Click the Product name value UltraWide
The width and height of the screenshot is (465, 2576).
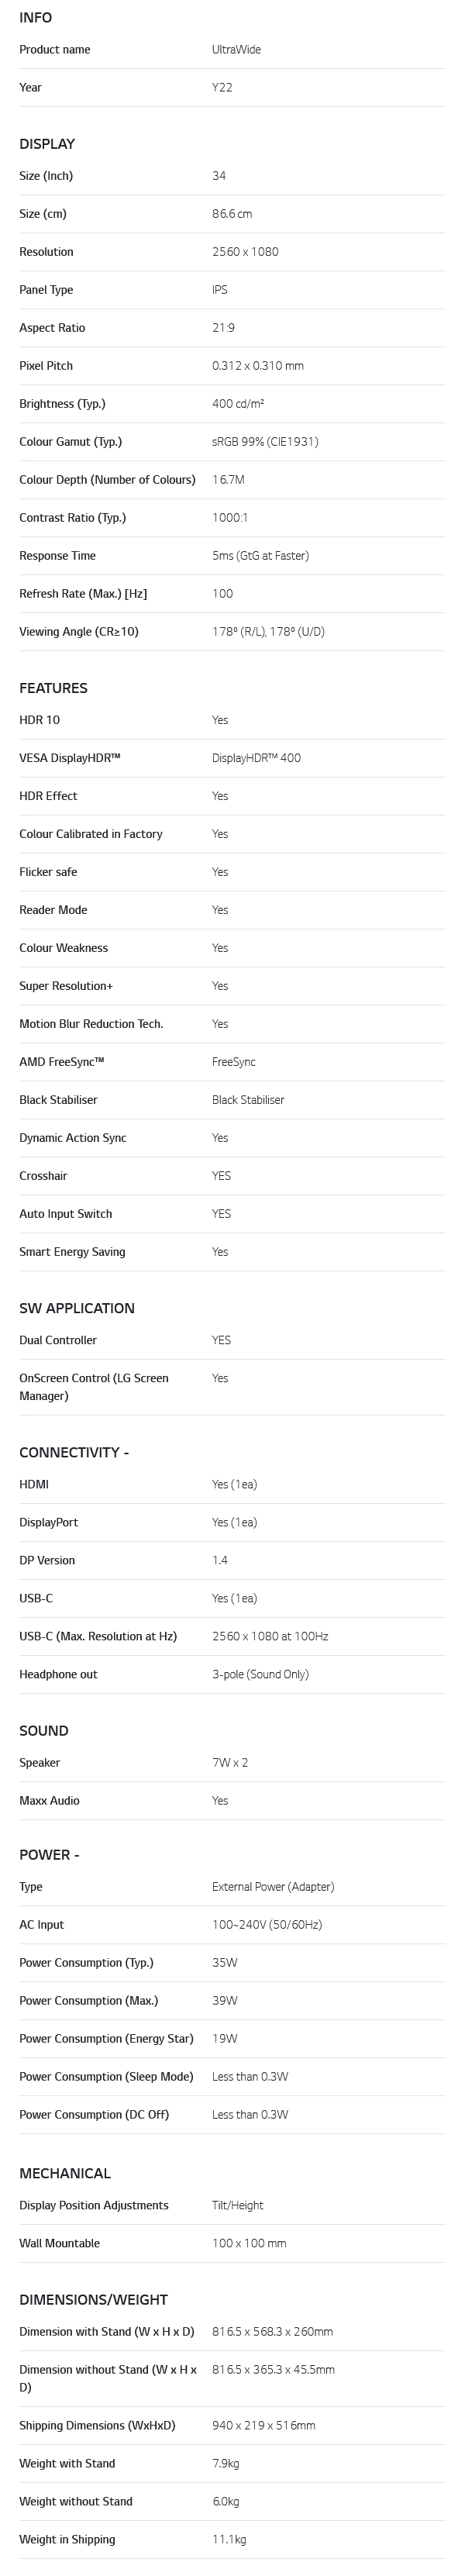[x=236, y=50]
